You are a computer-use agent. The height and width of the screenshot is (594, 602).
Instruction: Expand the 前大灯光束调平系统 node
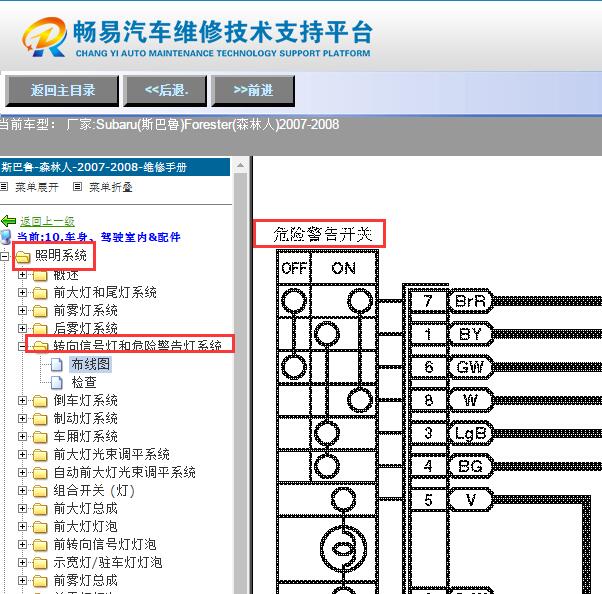pyautogui.click(x=22, y=454)
